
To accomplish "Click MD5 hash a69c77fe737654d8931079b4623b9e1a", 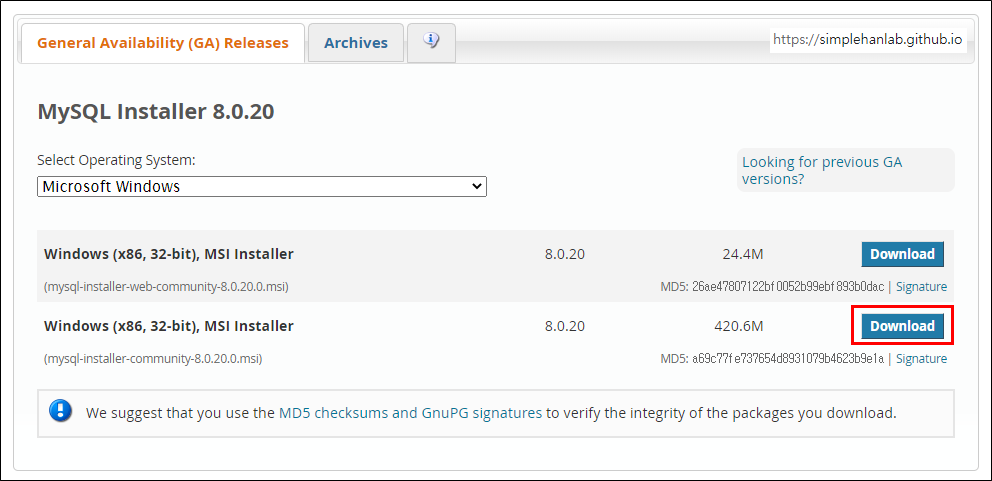I will click(788, 359).
